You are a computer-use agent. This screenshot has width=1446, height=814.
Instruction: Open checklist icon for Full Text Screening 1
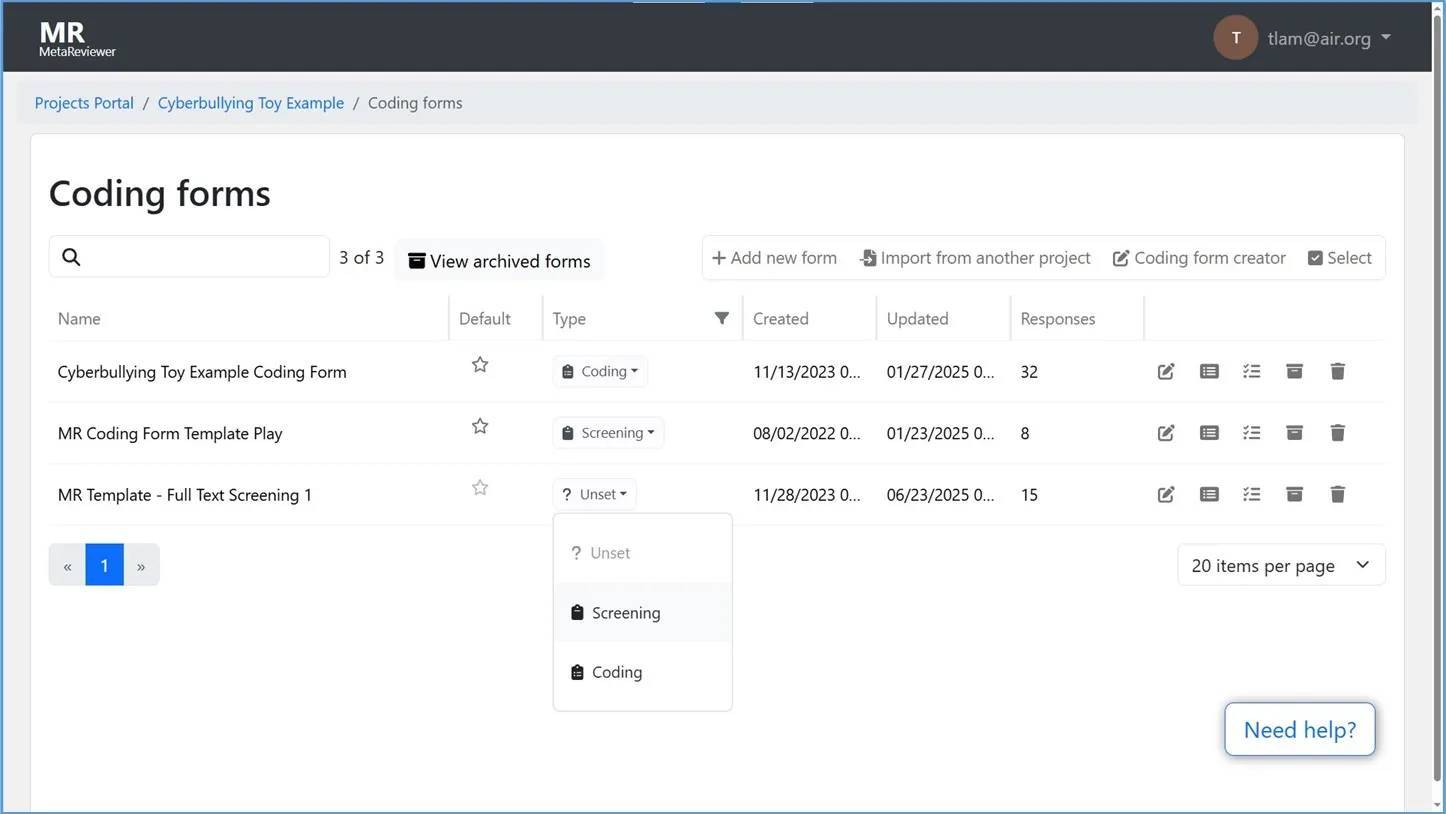tap(1252, 495)
